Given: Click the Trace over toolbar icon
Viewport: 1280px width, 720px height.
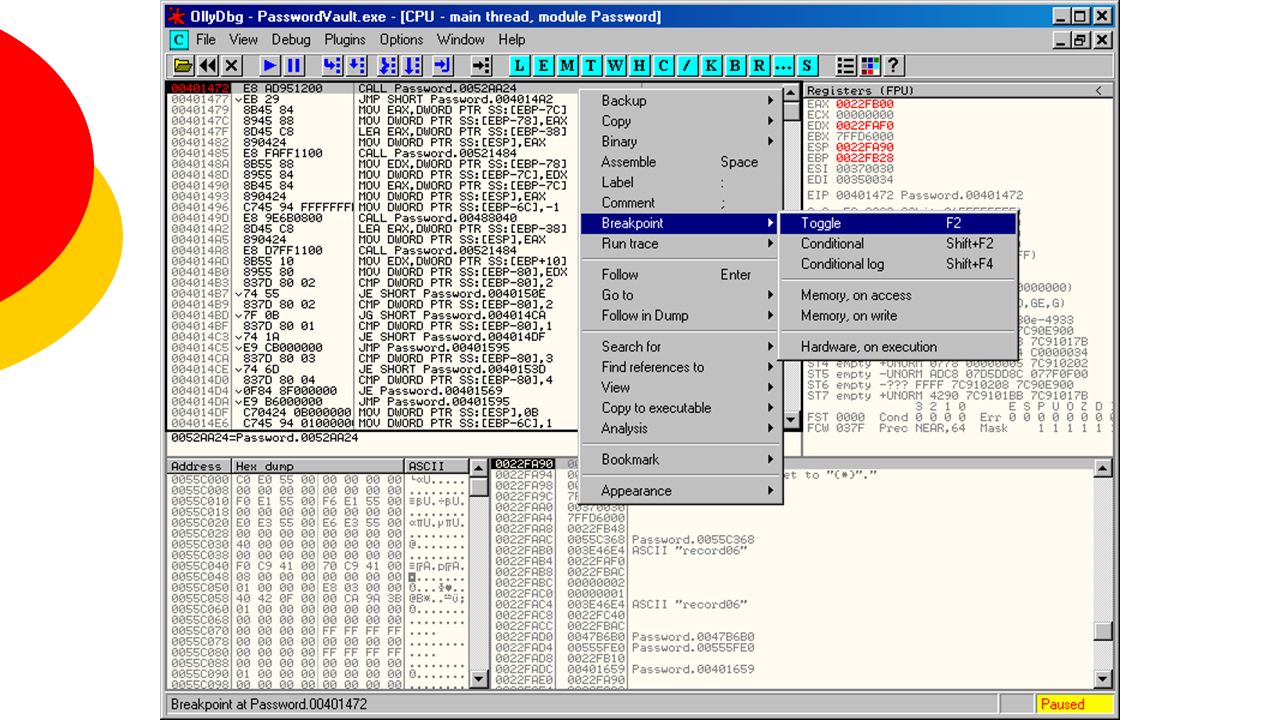Looking at the screenshot, I should (x=412, y=66).
